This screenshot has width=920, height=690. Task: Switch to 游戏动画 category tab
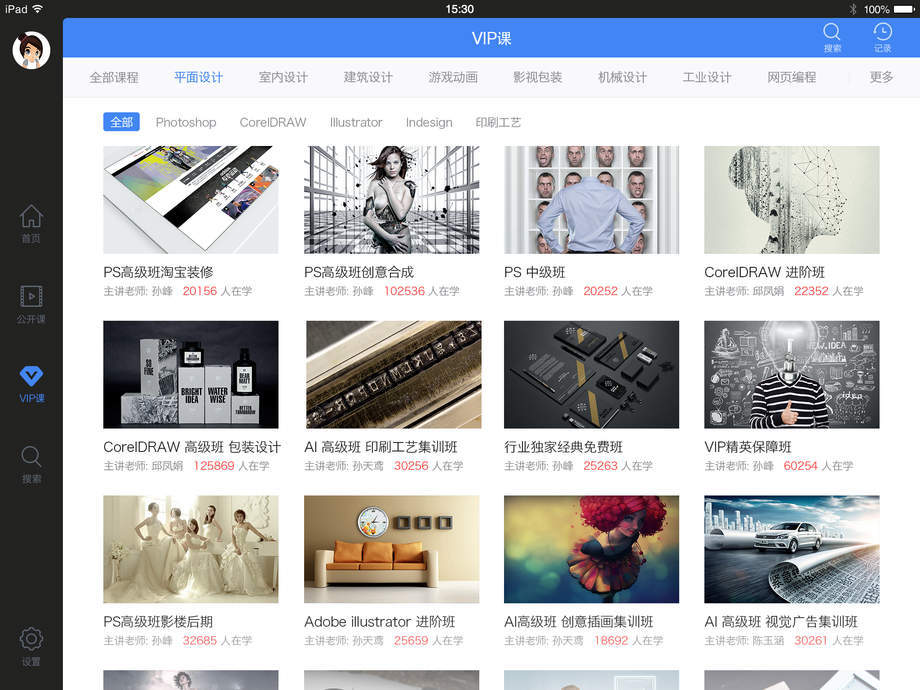453,77
